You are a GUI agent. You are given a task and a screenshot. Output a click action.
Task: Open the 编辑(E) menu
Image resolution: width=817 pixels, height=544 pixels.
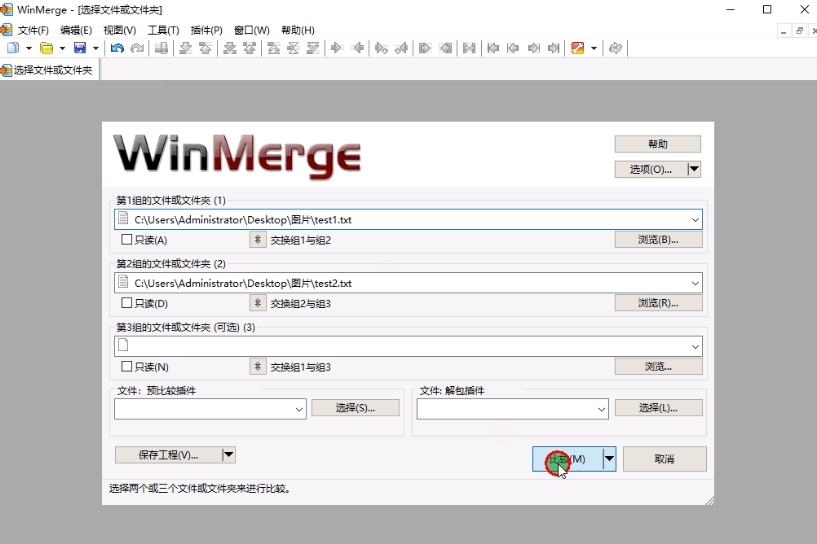pos(76,30)
